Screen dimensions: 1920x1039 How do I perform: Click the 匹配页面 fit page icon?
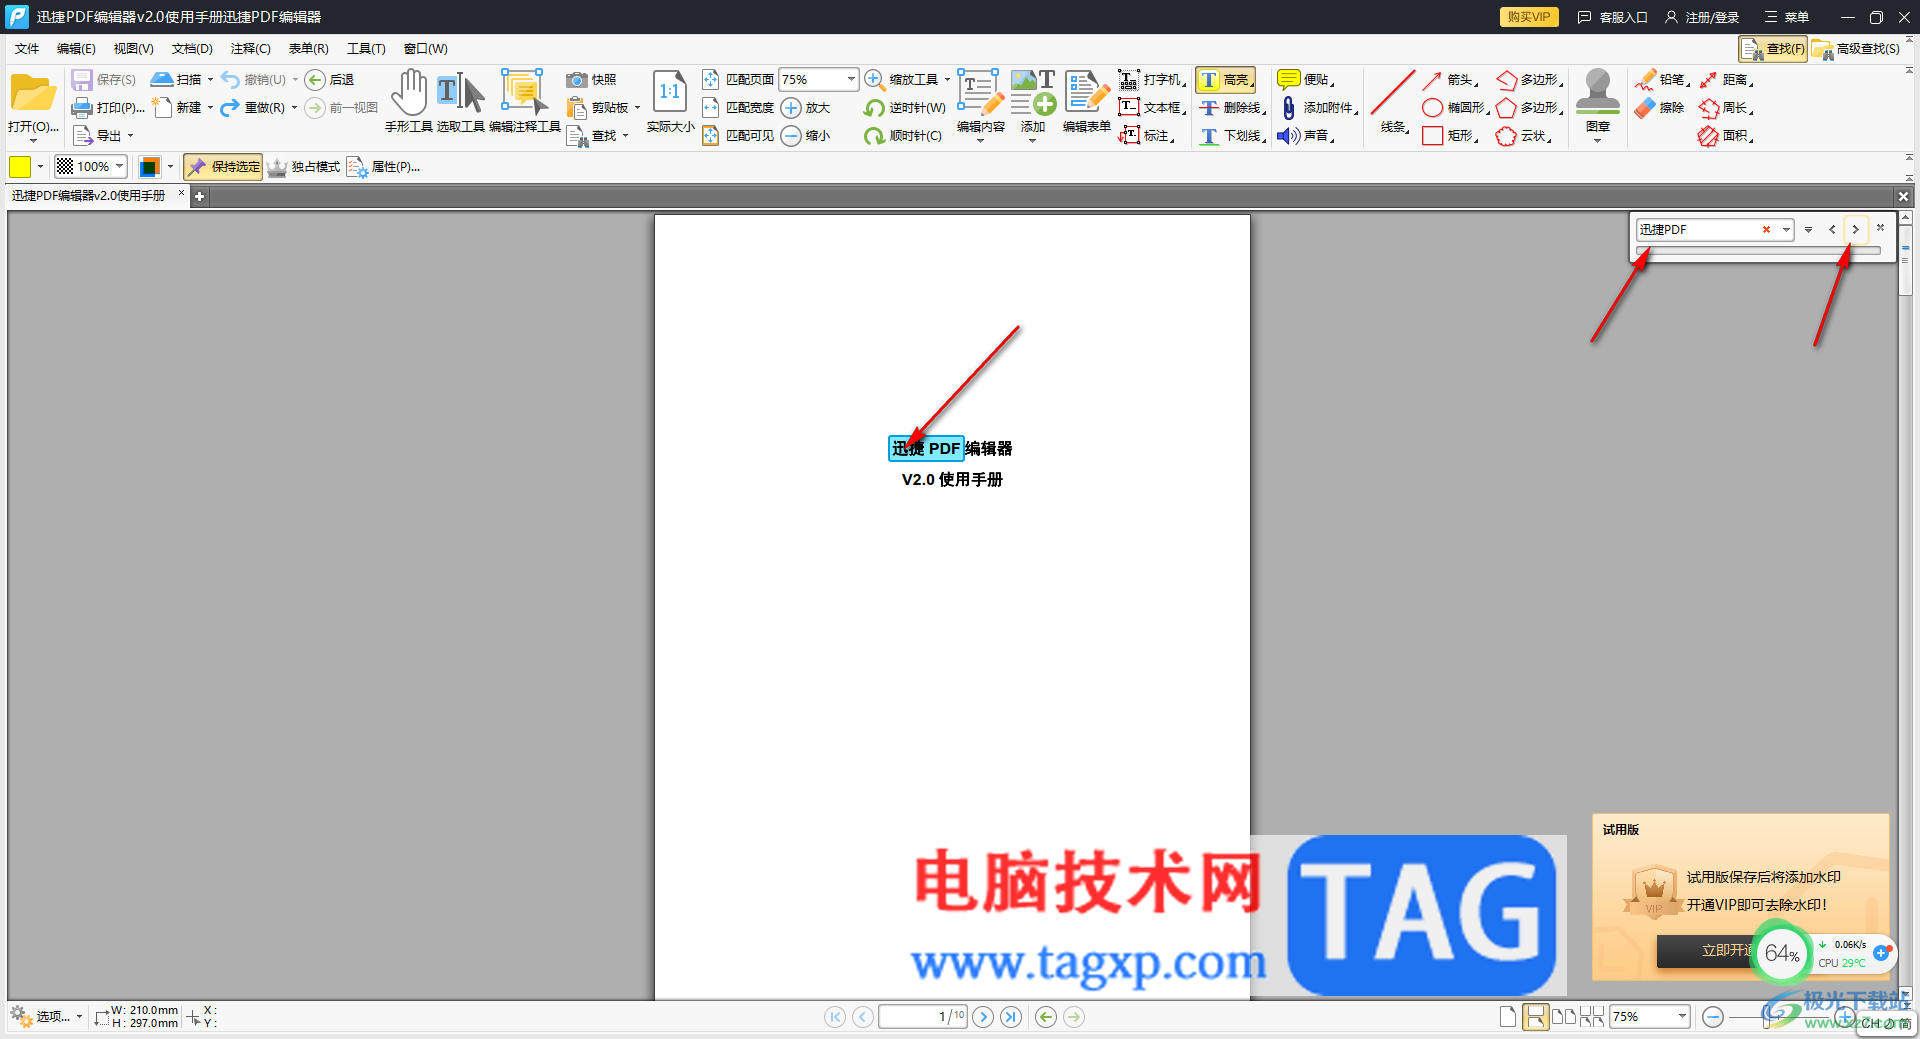pos(710,80)
